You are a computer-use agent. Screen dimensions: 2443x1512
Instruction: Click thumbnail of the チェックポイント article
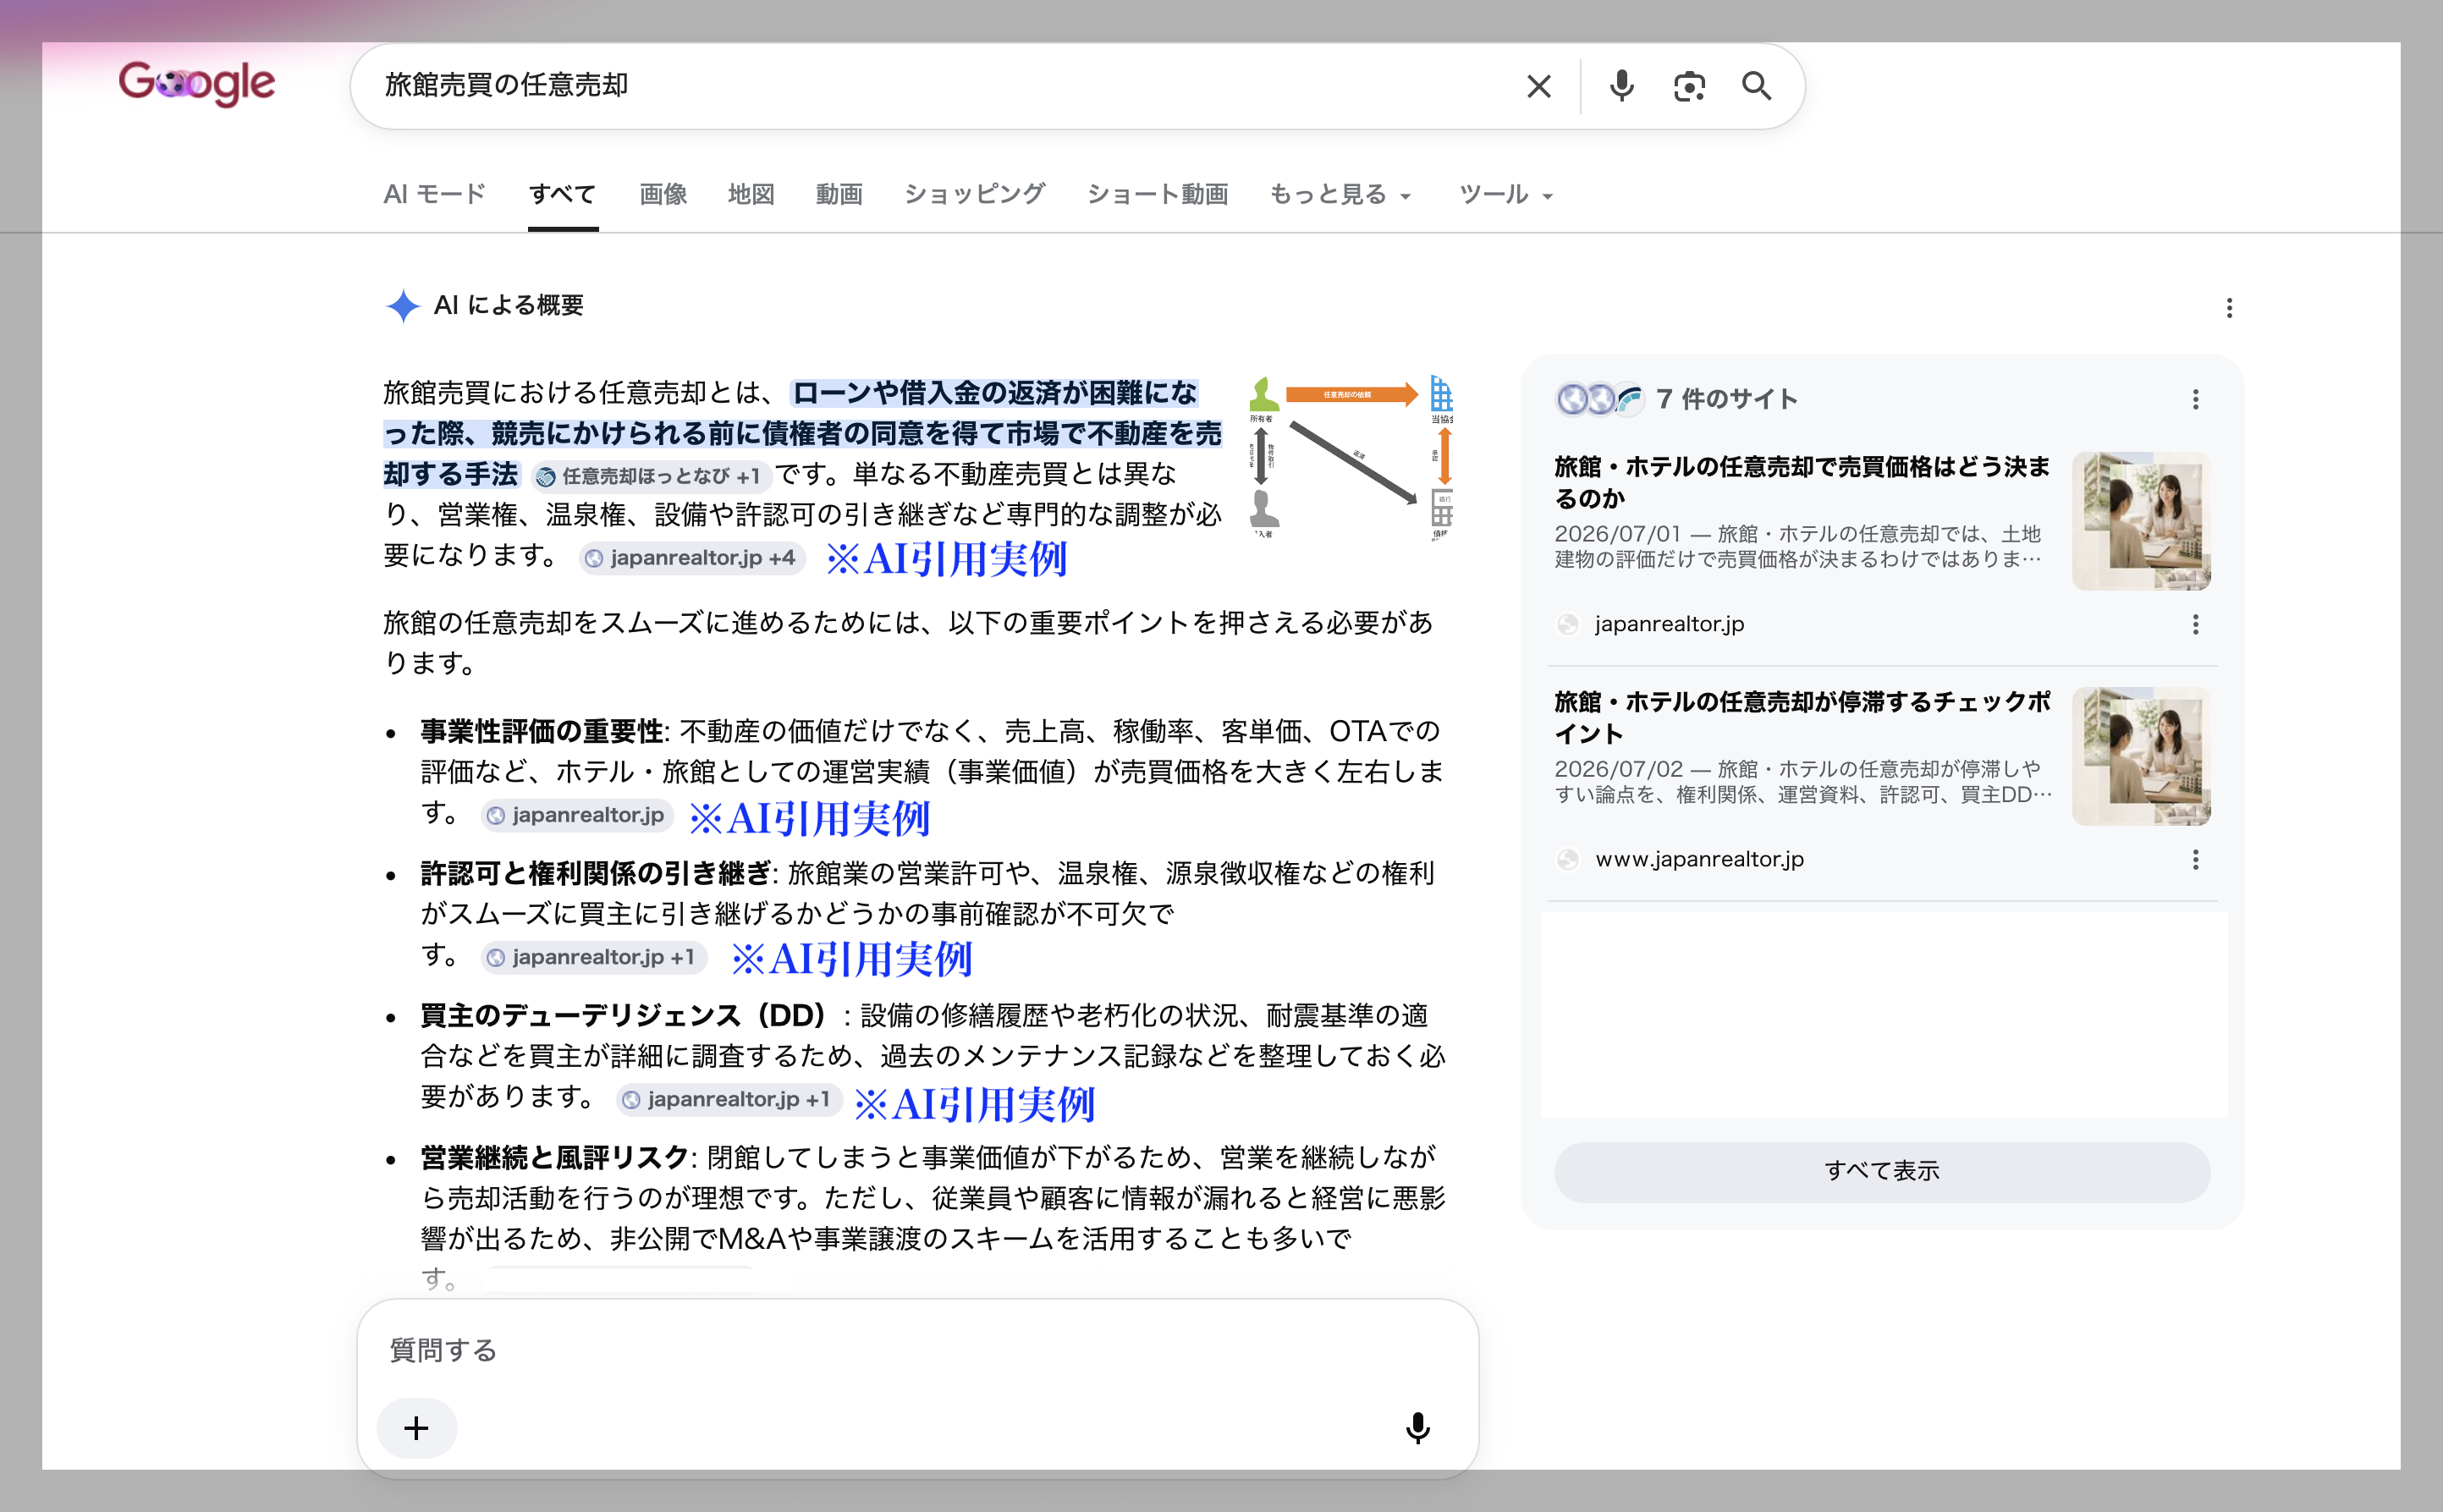pyautogui.click(x=2140, y=756)
